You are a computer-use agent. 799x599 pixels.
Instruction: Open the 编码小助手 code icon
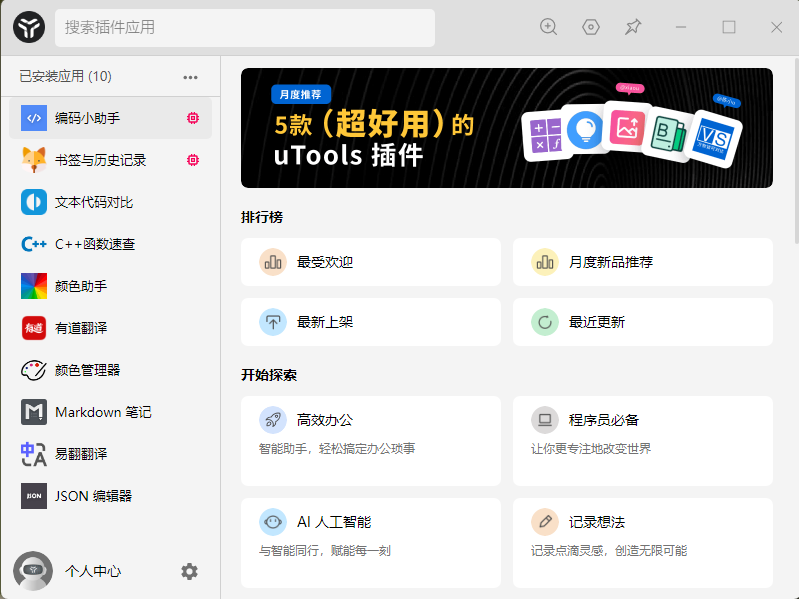(x=34, y=118)
